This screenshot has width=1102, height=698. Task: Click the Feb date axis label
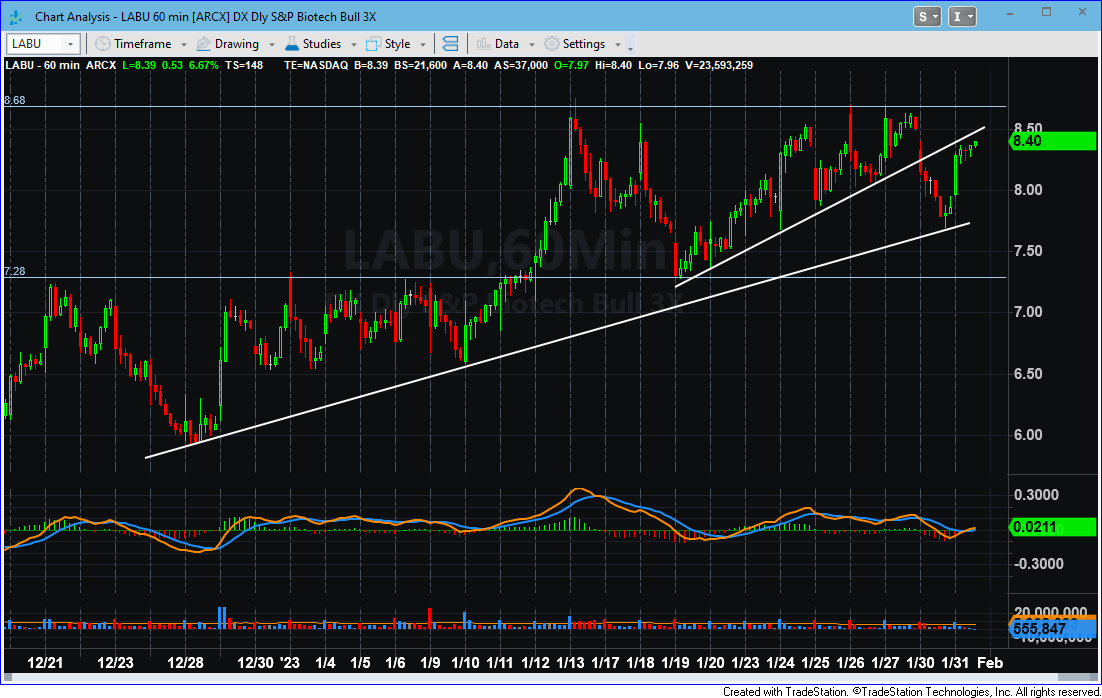pyautogui.click(x=990, y=662)
